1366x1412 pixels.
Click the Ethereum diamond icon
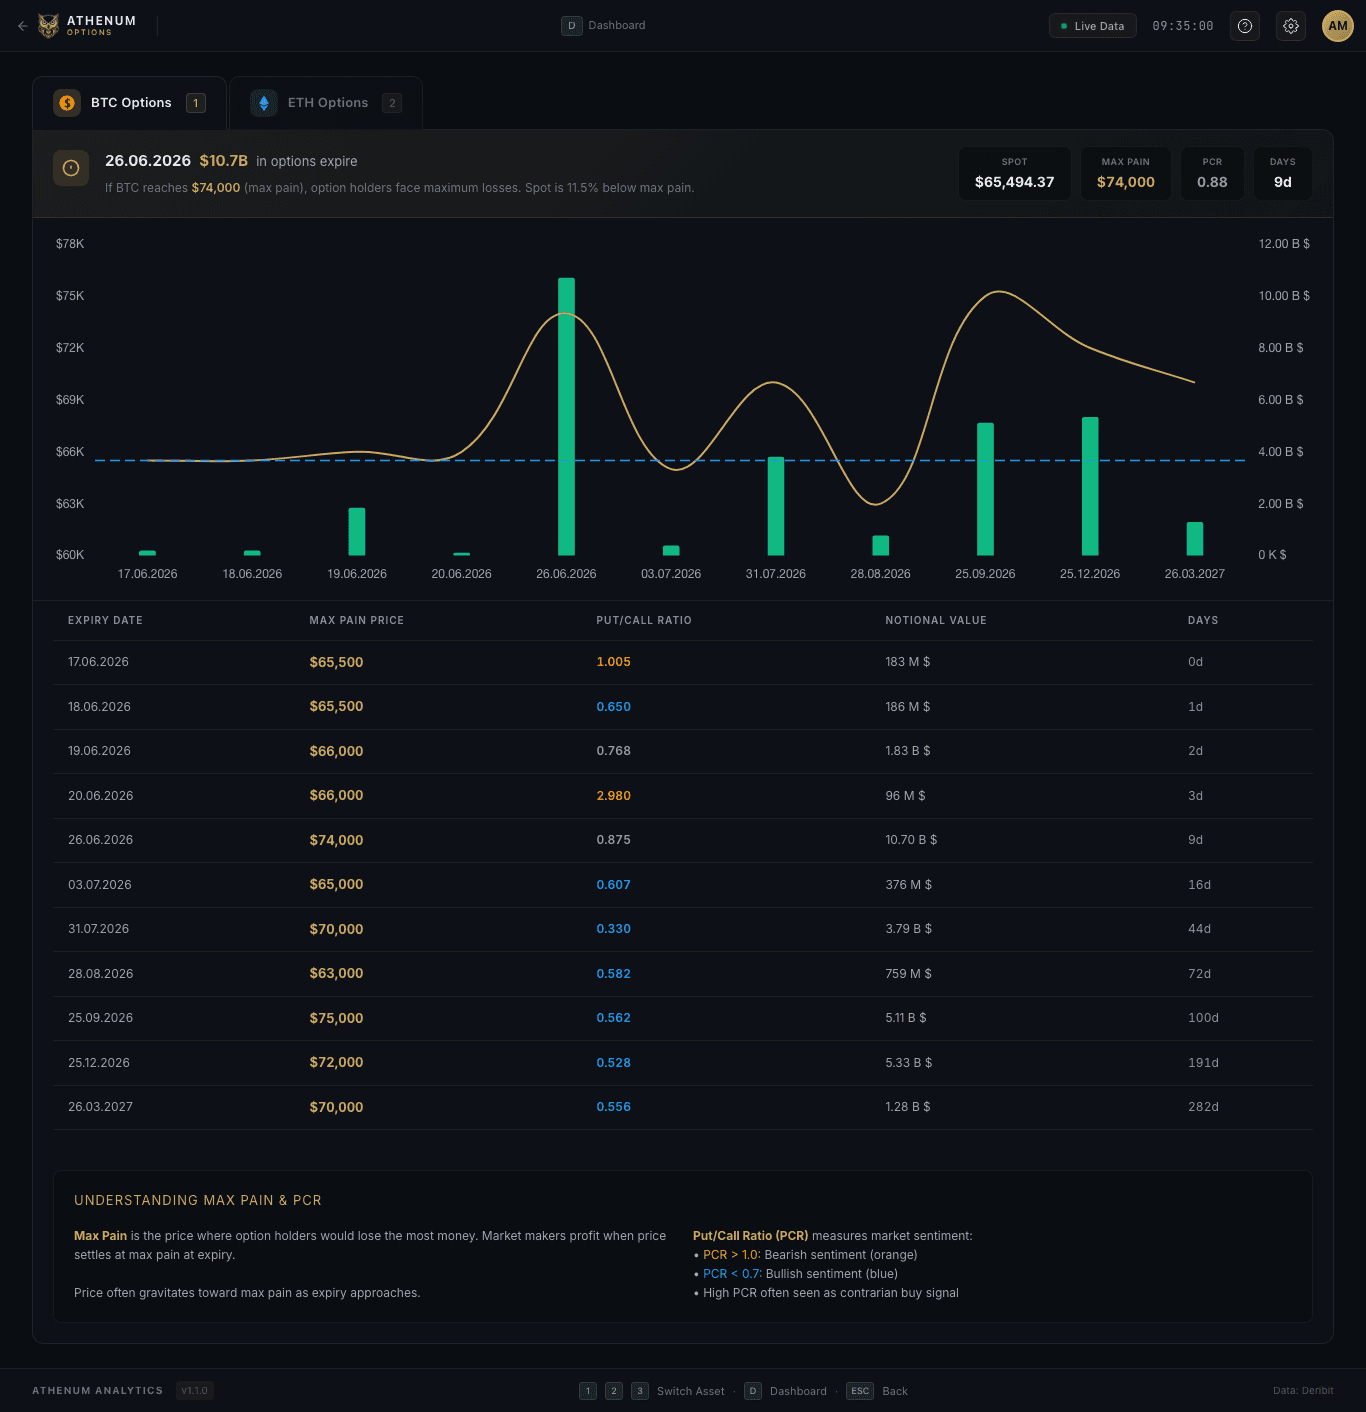(x=264, y=103)
